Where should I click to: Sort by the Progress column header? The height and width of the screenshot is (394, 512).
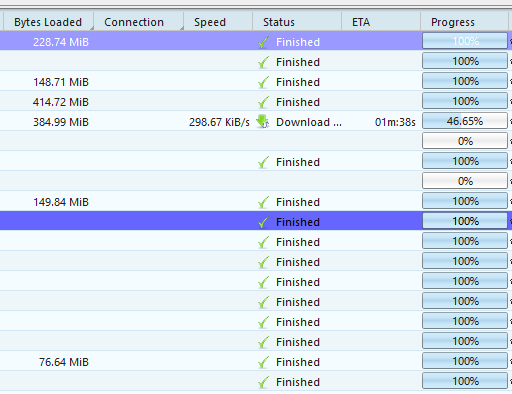click(464, 22)
